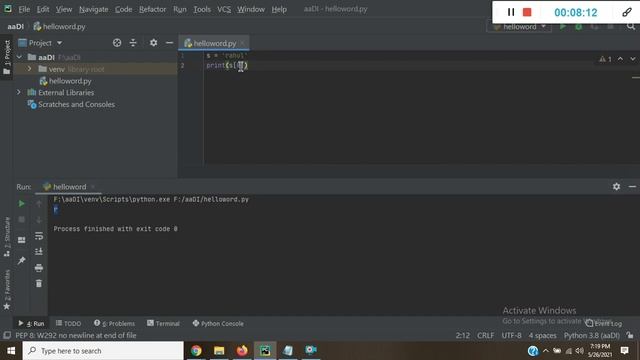Hide the Run tool window

632,187
